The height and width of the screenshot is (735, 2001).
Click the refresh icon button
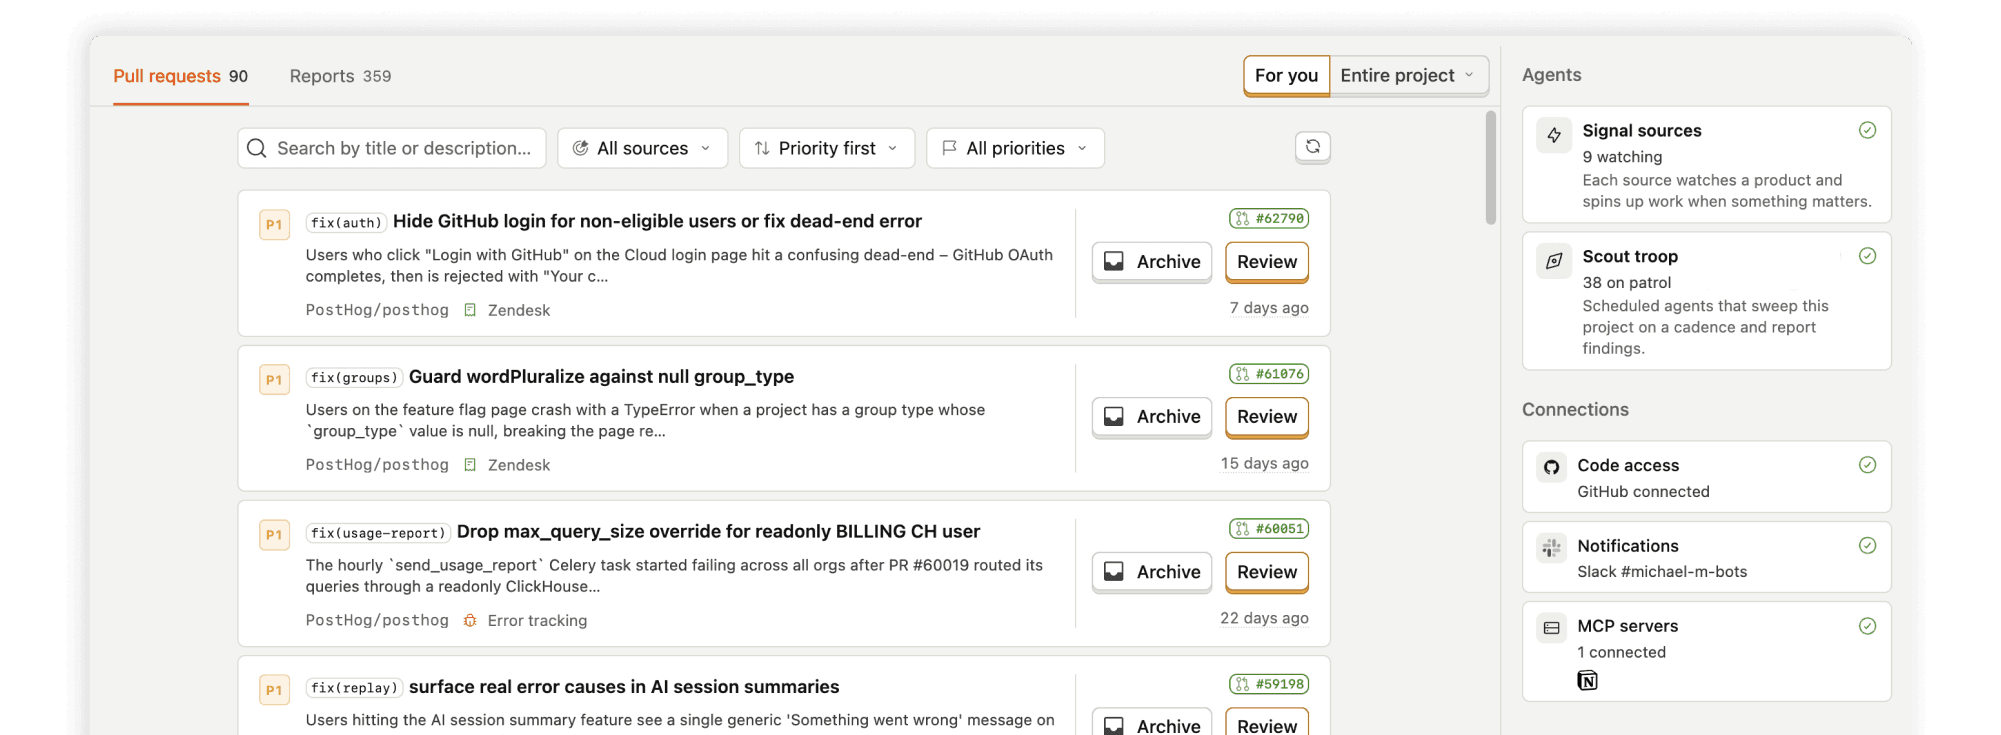click(1312, 147)
